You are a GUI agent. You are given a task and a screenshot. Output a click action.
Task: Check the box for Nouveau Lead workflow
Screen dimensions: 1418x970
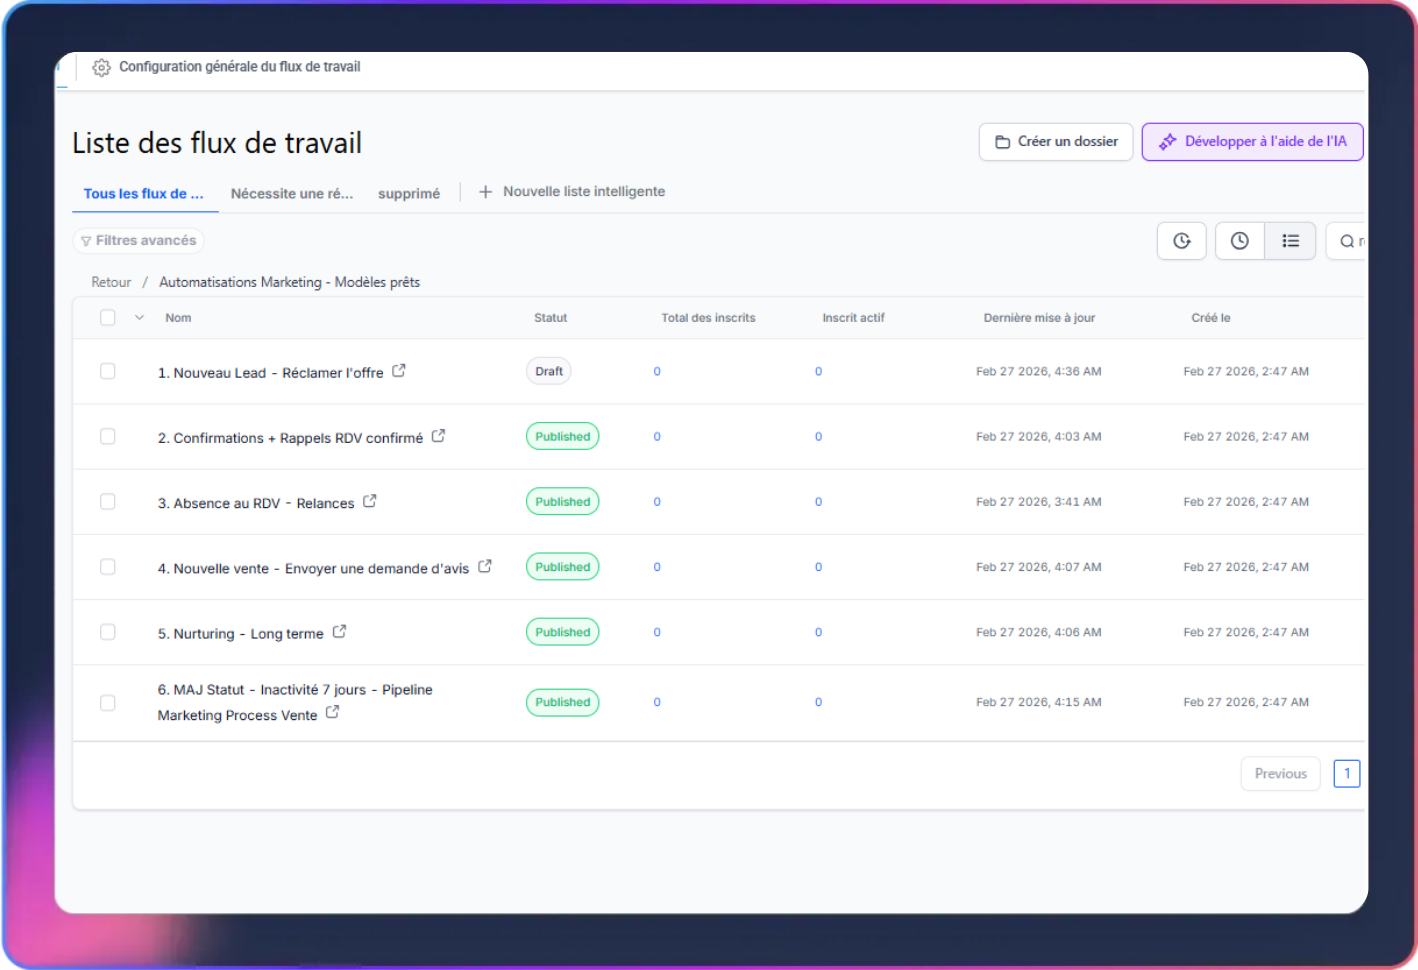[108, 371]
